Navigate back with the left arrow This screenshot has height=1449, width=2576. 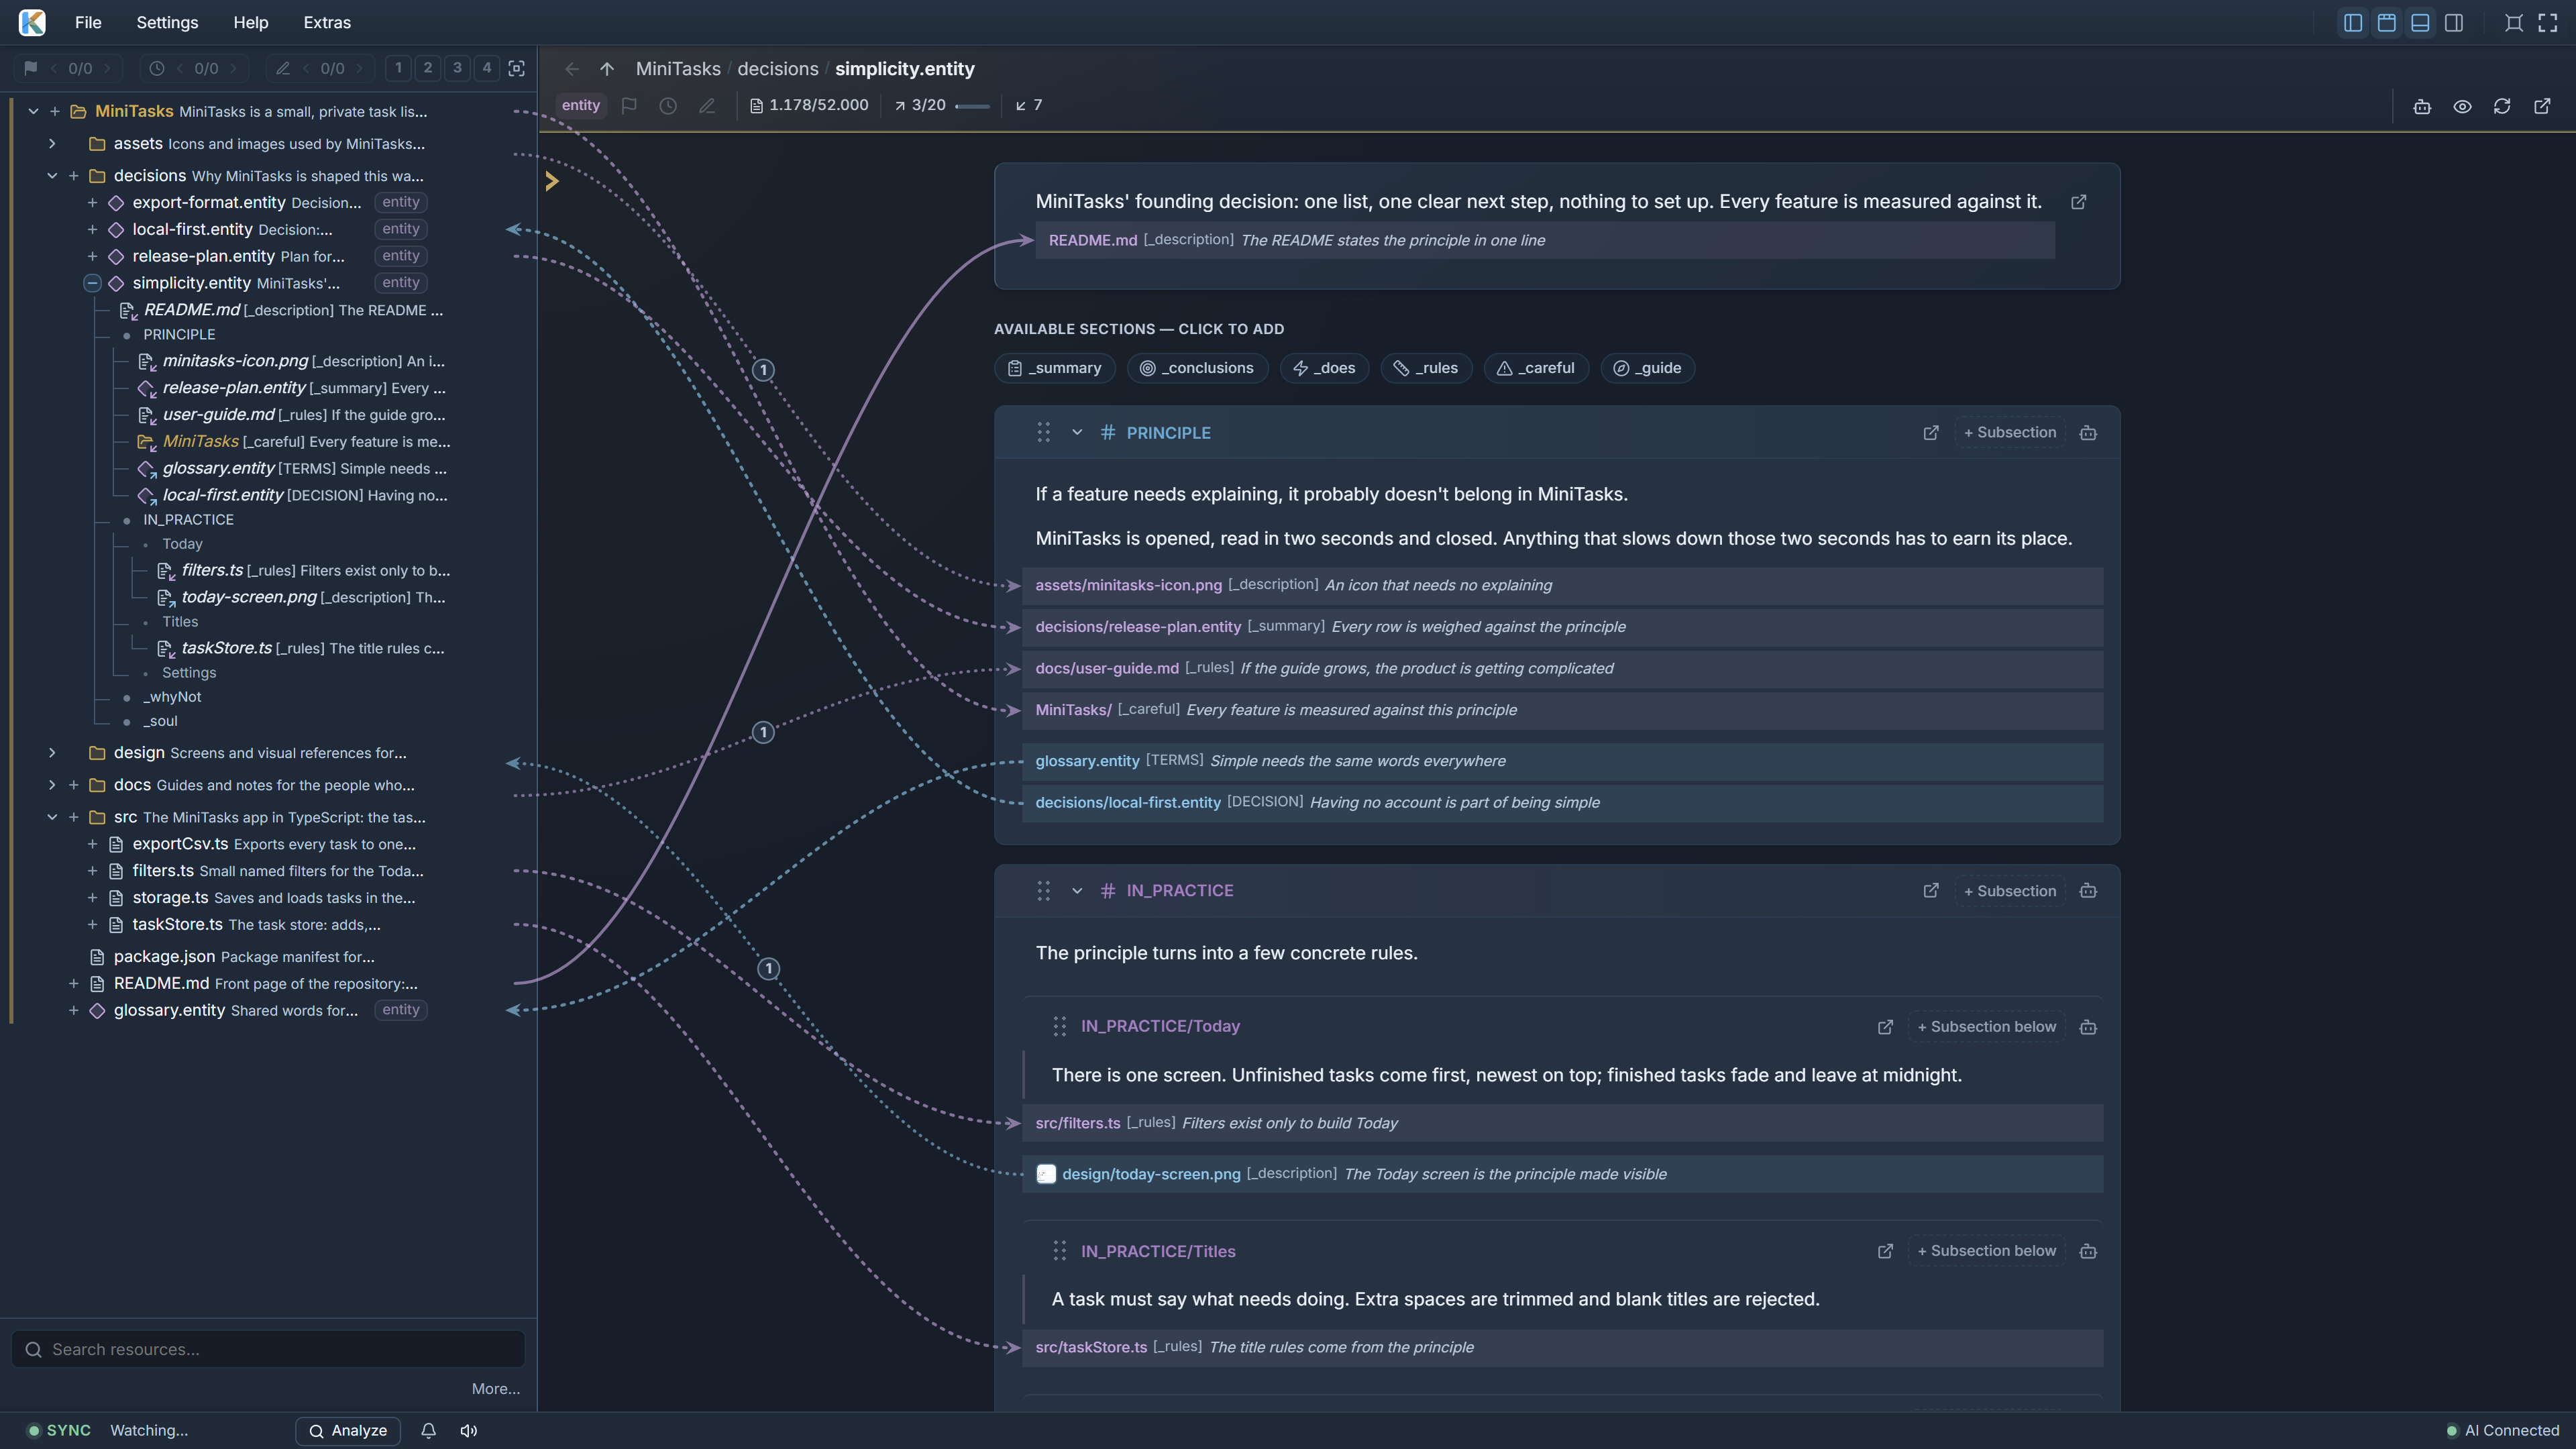572,69
